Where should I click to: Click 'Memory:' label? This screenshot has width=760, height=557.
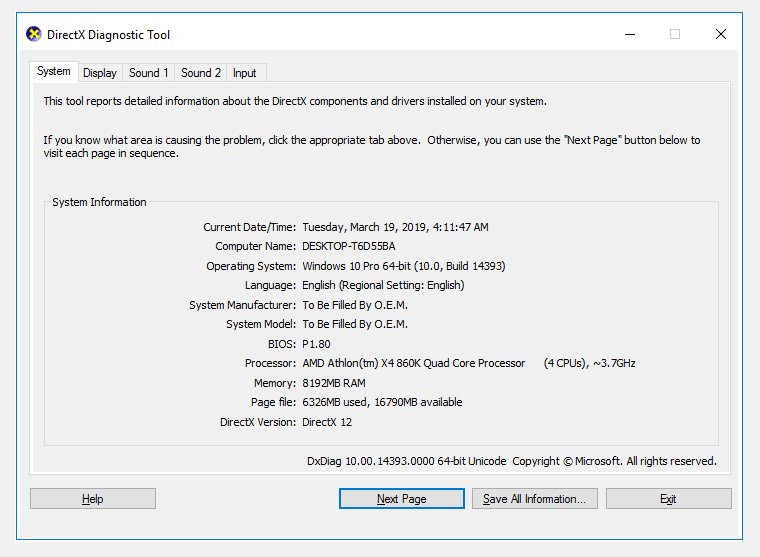point(275,383)
